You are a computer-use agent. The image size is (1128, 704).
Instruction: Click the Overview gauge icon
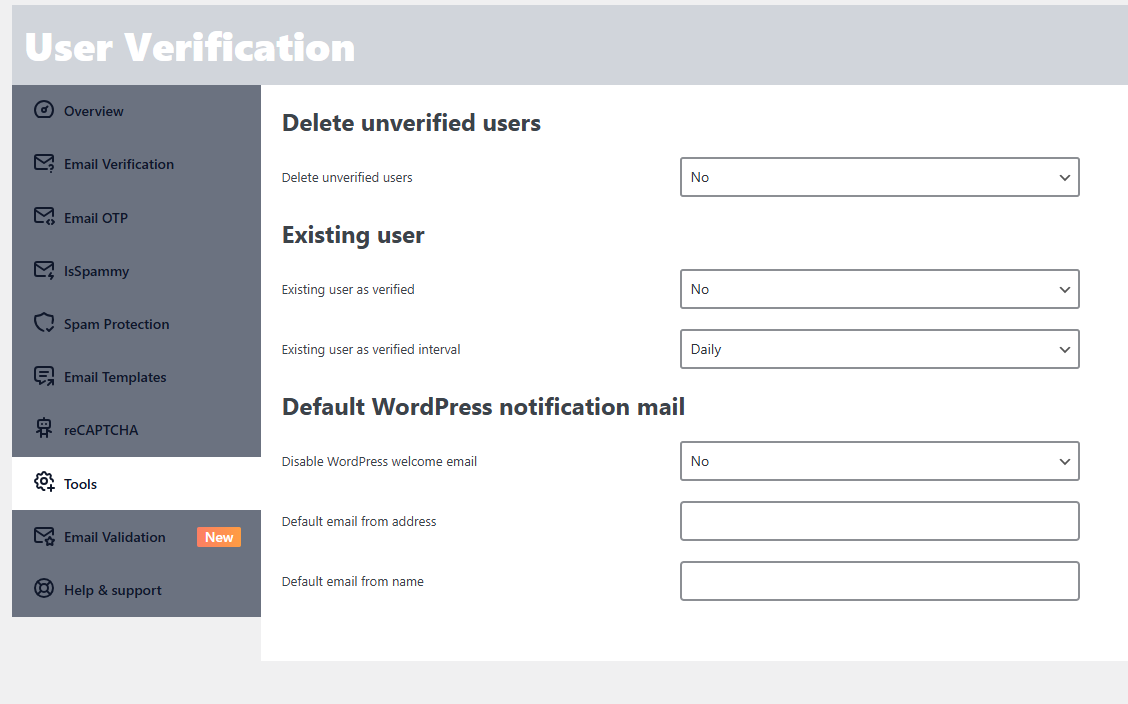tap(44, 110)
